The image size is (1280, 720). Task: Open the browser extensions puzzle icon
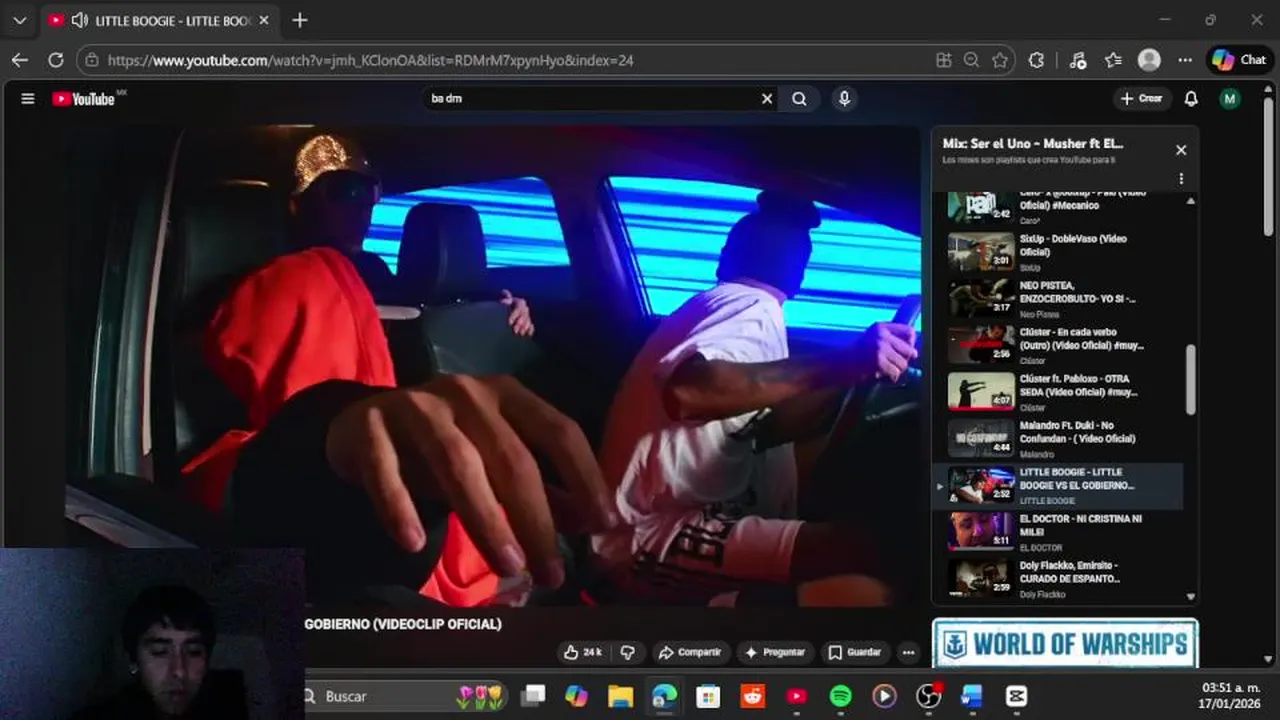tap(1036, 60)
